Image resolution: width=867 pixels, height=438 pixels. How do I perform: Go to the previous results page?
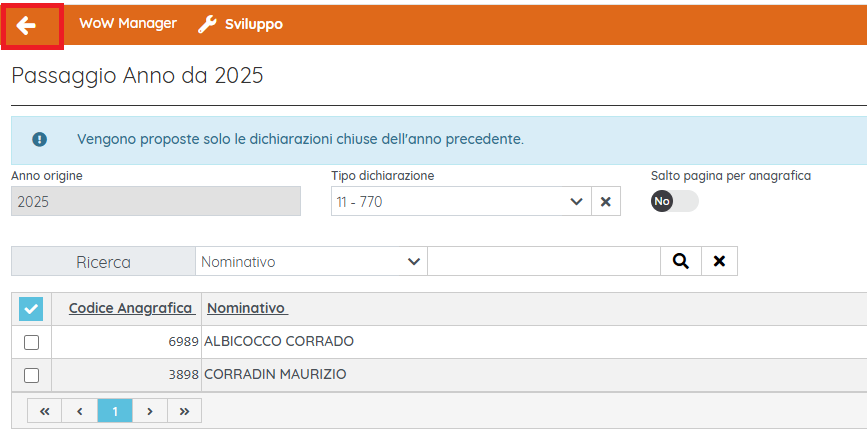pyautogui.click(x=79, y=411)
